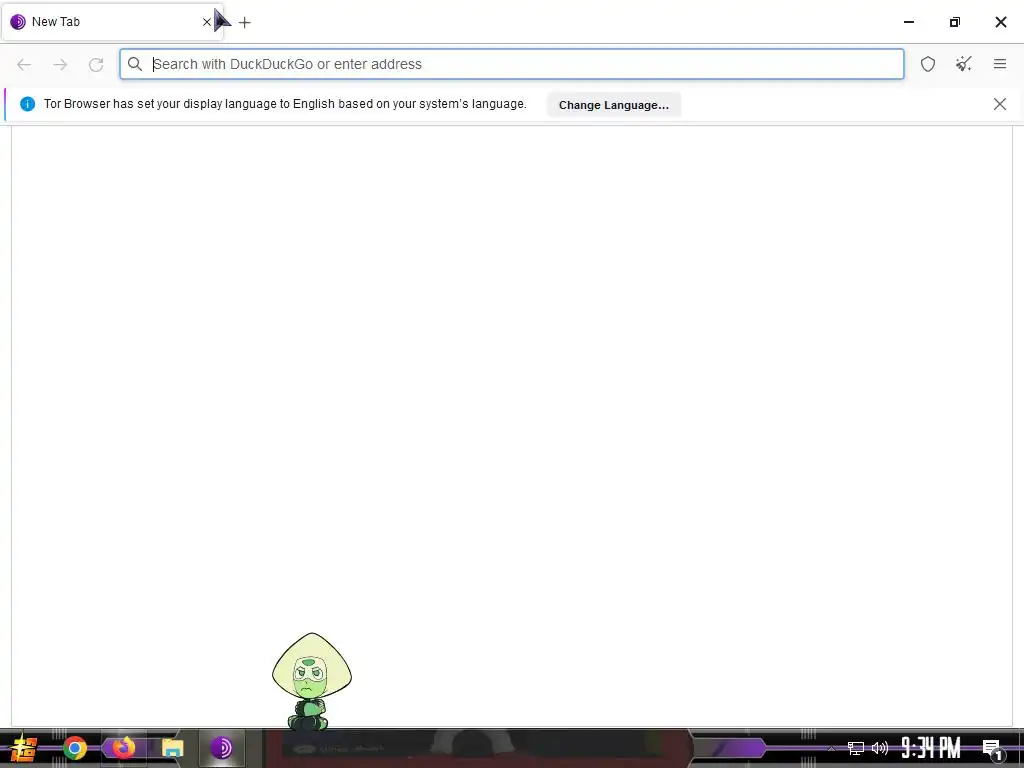
Task: Open the hamburger application menu
Action: [999, 64]
